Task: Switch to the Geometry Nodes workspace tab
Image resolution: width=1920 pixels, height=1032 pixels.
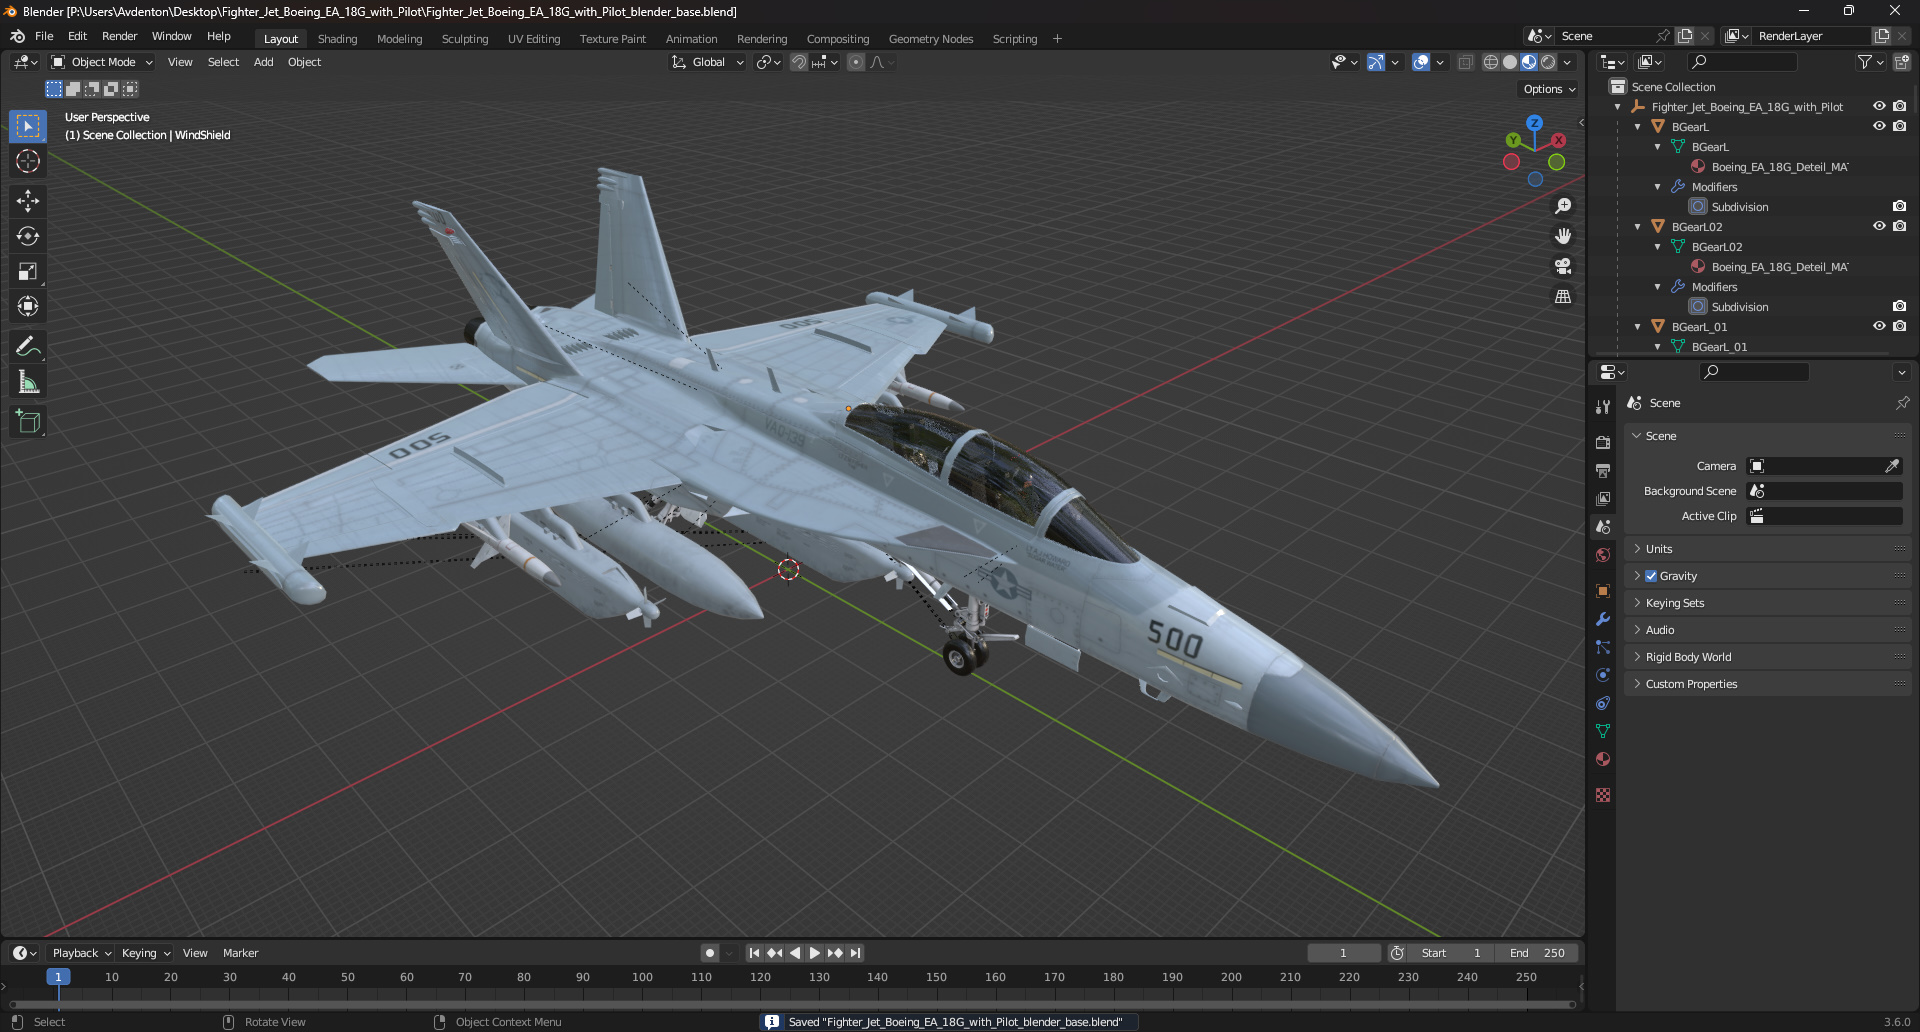Action: pyautogui.click(x=930, y=39)
